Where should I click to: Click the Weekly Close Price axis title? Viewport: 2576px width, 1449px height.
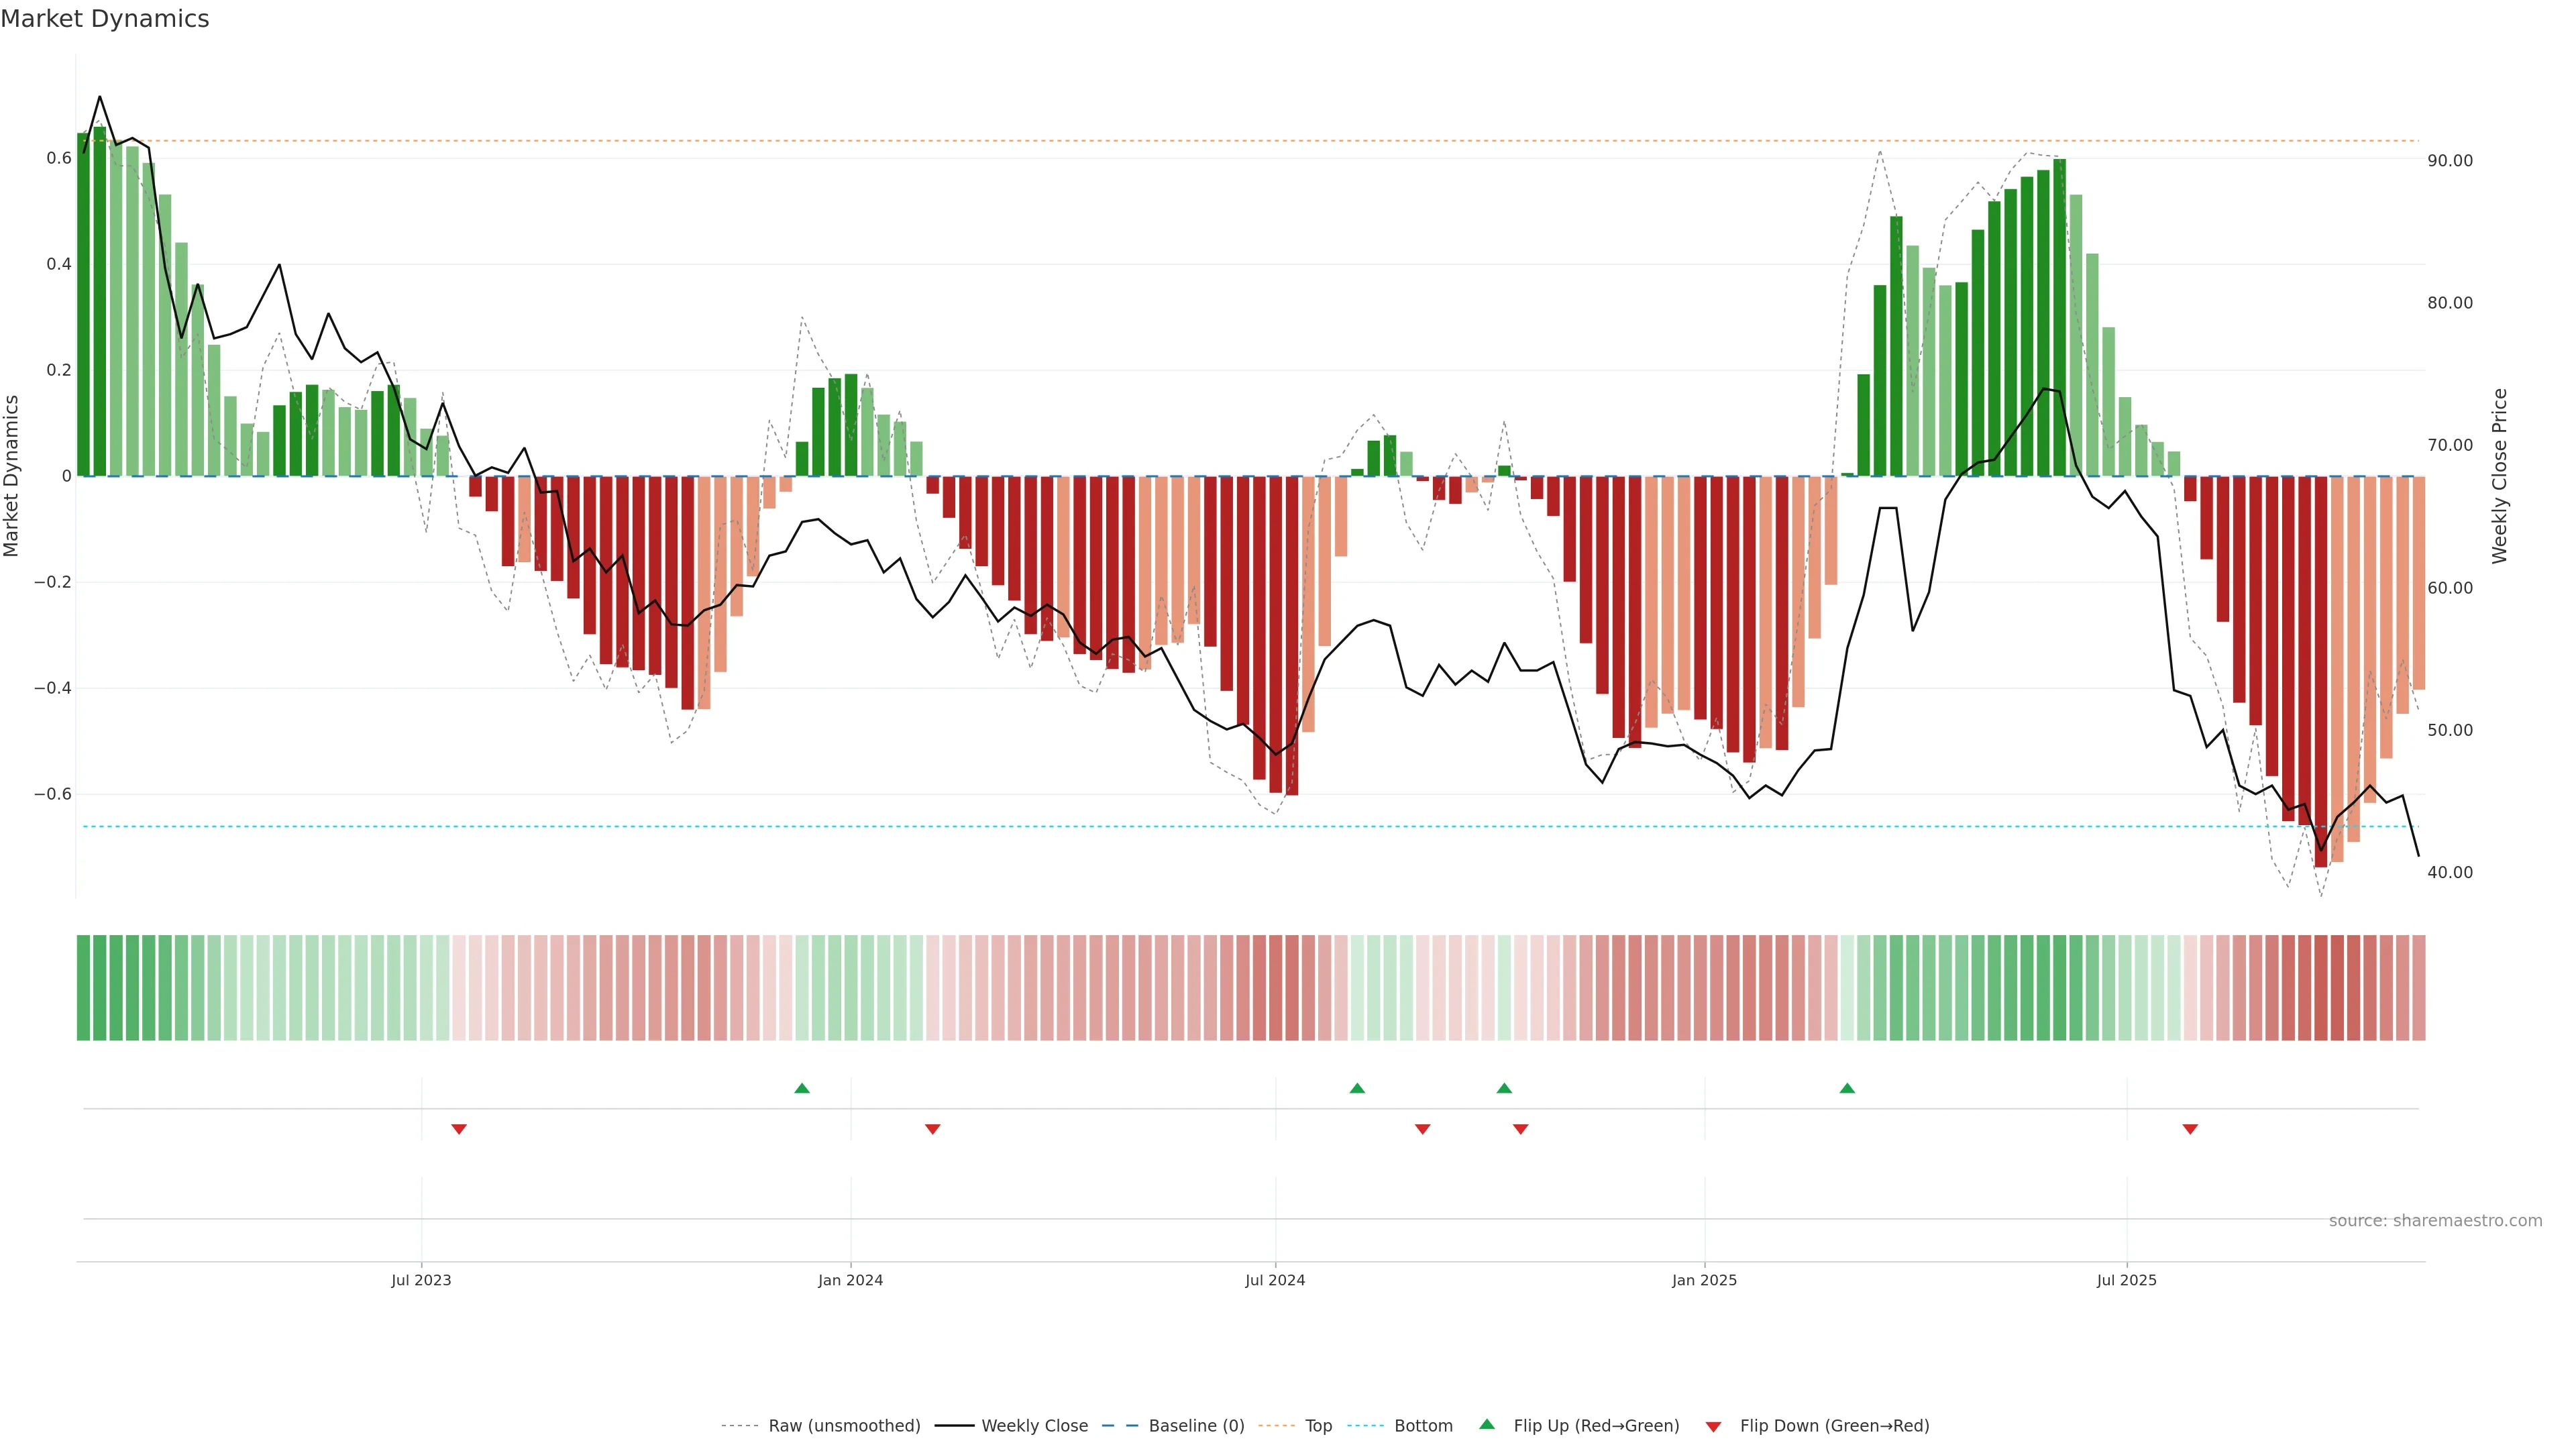coord(2500,476)
